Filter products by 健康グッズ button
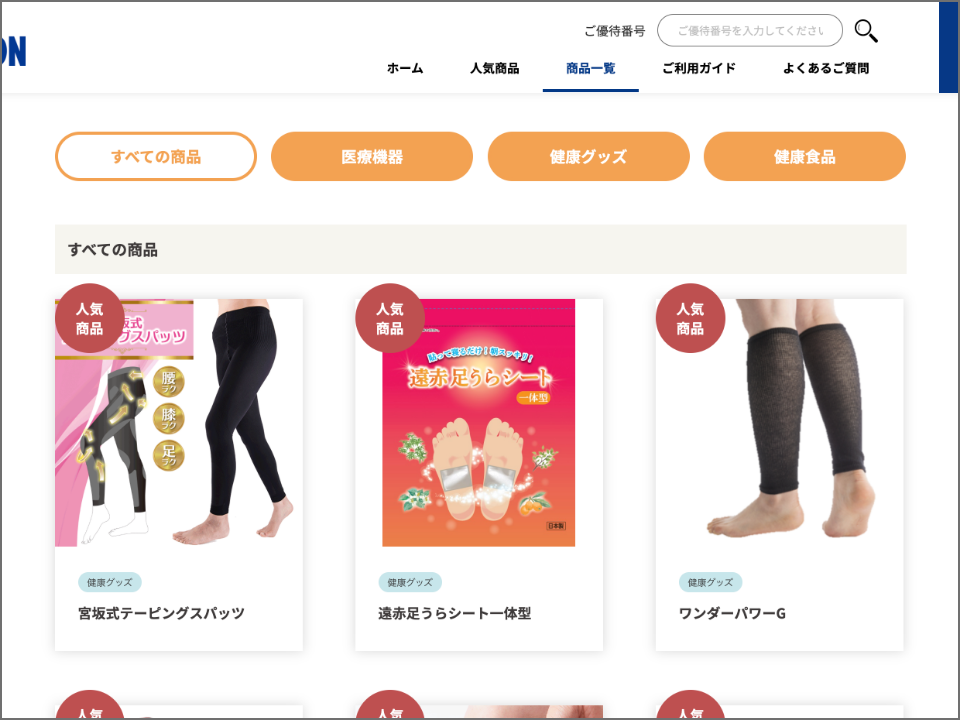 pos(588,157)
